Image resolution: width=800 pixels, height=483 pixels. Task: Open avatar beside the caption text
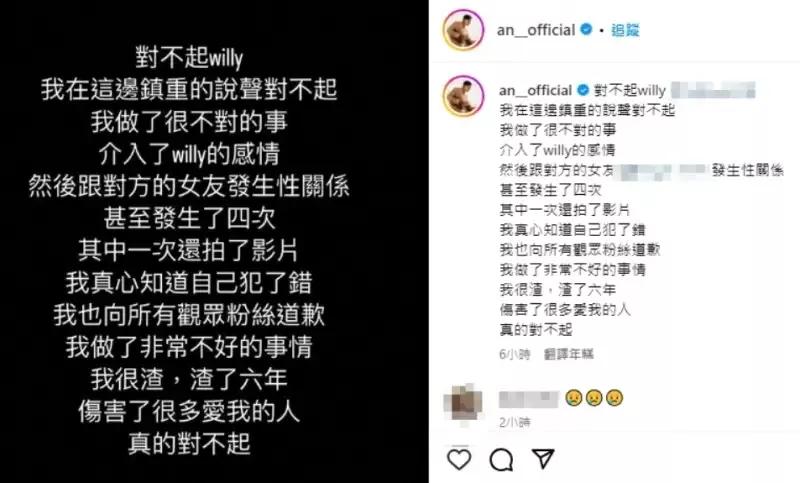pyautogui.click(x=463, y=96)
